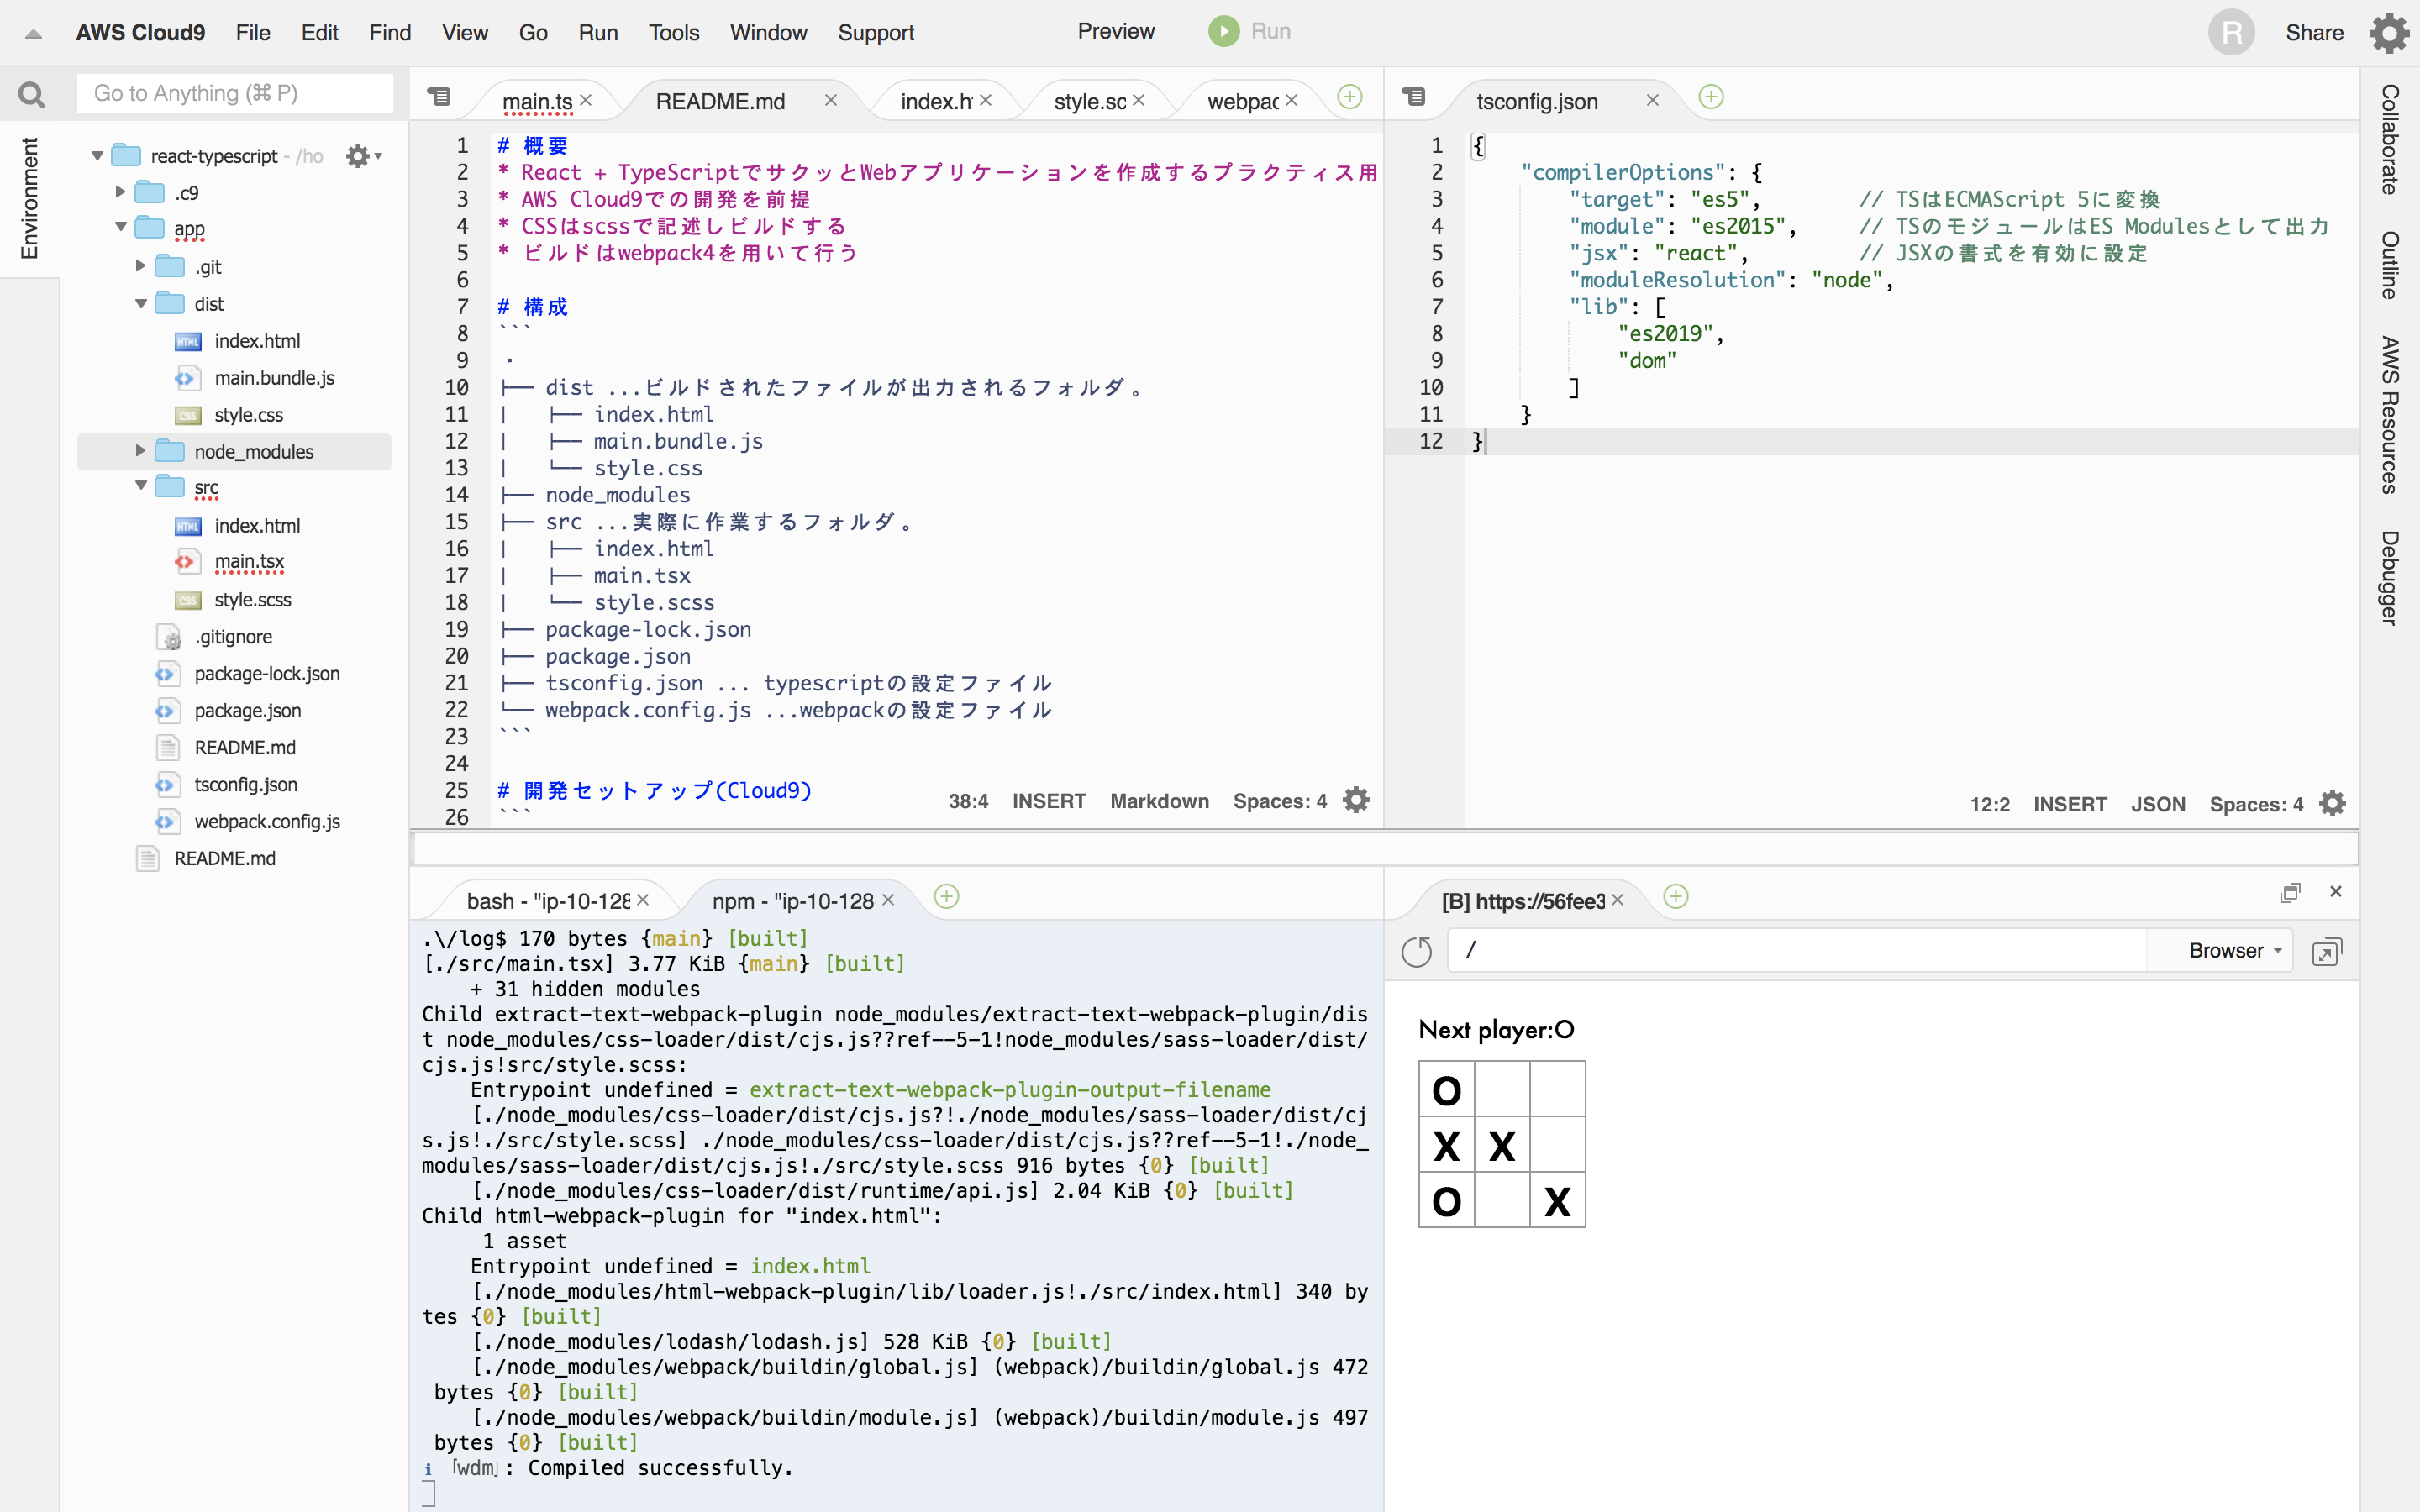Image resolution: width=2420 pixels, height=1512 pixels.
Task: Open environment tree settings gear
Action: (x=358, y=156)
